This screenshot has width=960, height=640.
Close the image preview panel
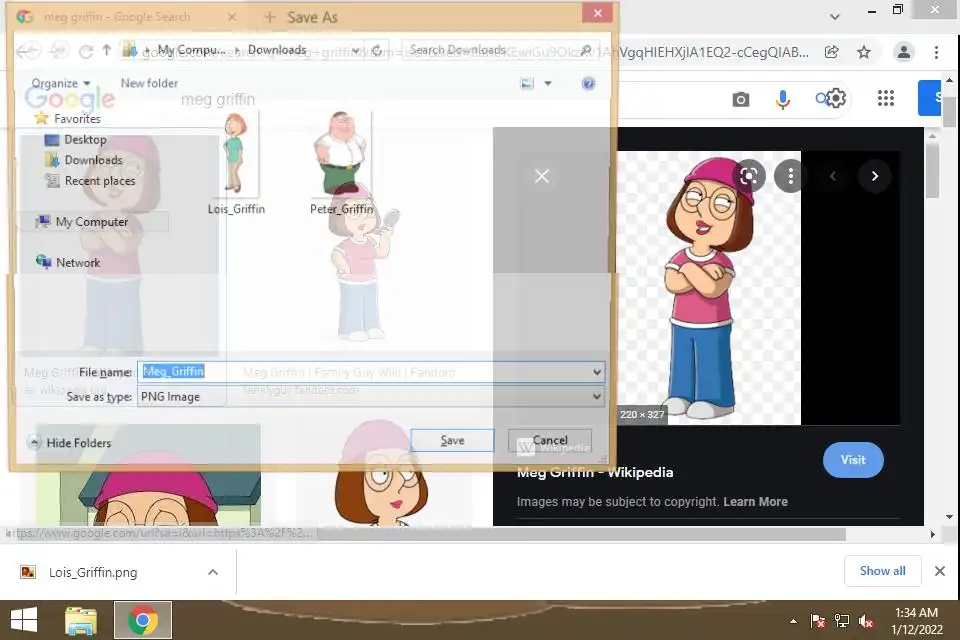542,176
